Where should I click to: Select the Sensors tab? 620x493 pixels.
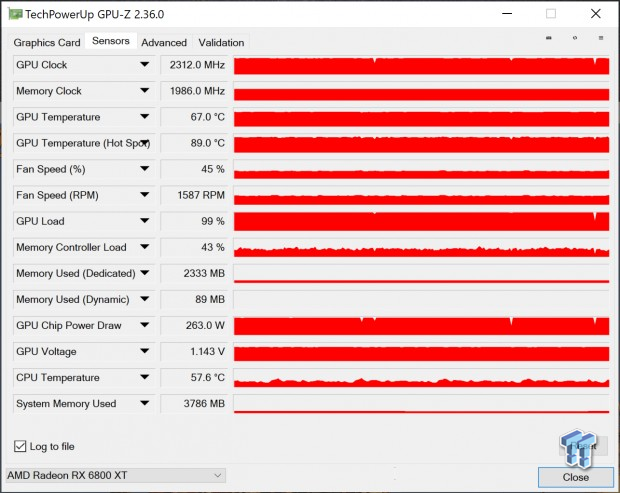coord(111,41)
